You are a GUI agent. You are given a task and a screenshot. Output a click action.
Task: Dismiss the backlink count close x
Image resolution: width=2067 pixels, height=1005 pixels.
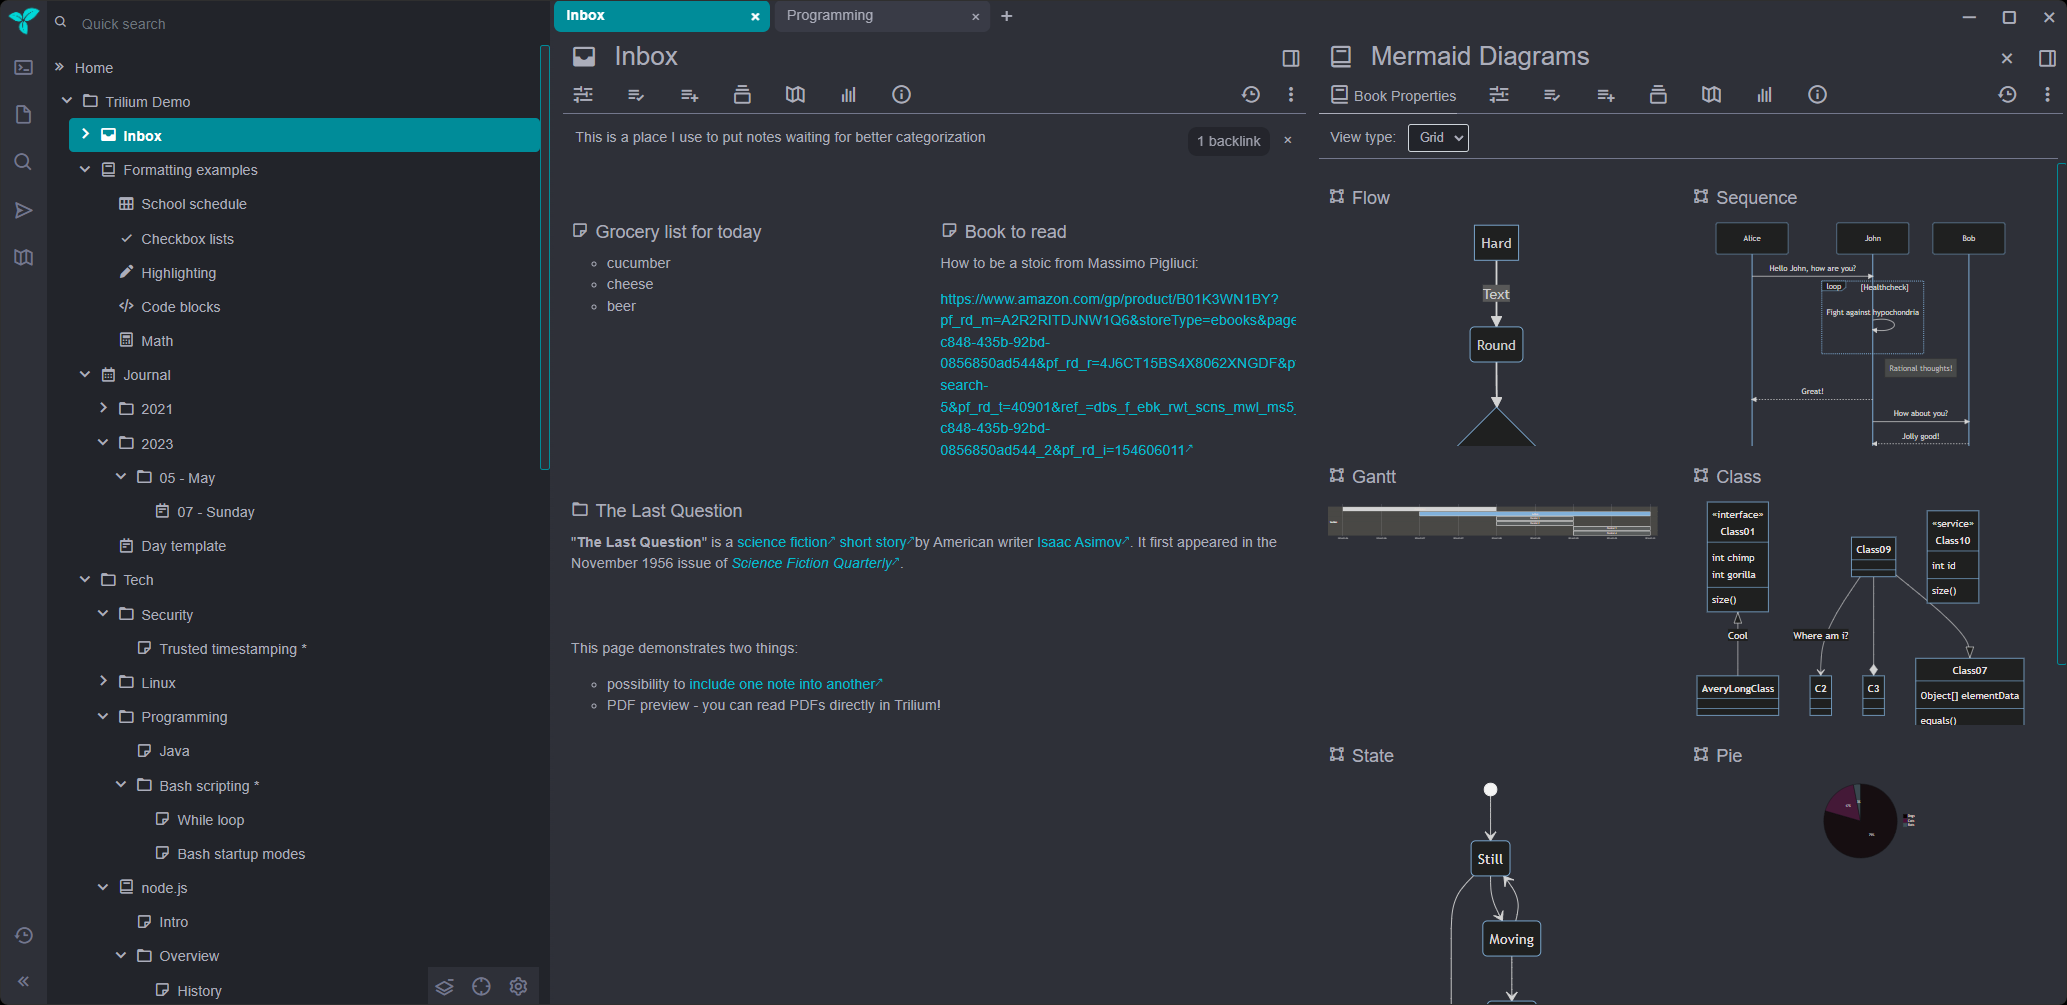tap(1288, 140)
